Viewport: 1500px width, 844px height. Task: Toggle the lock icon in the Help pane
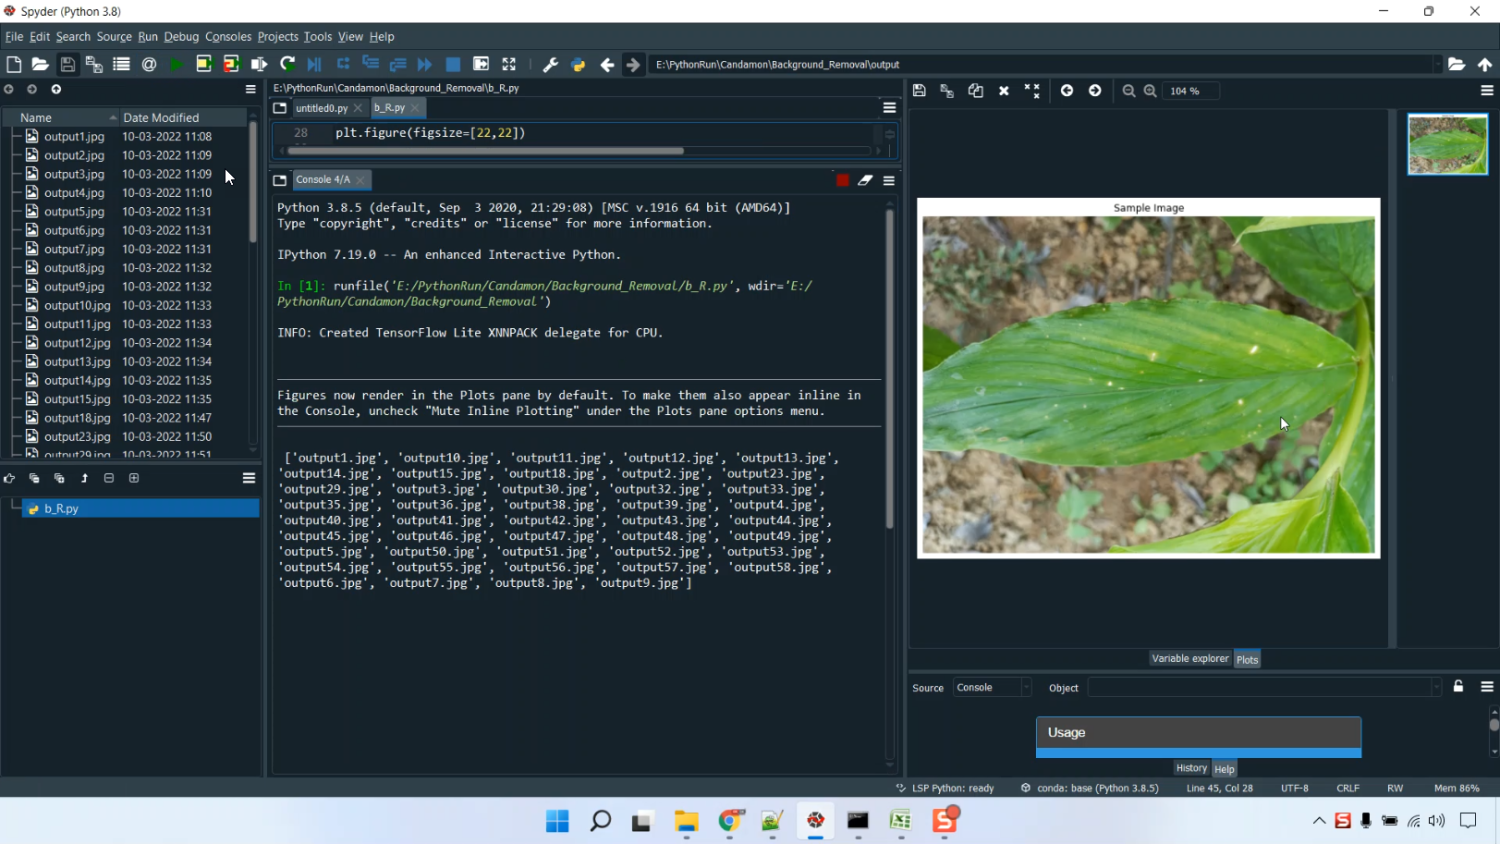(1458, 687)
